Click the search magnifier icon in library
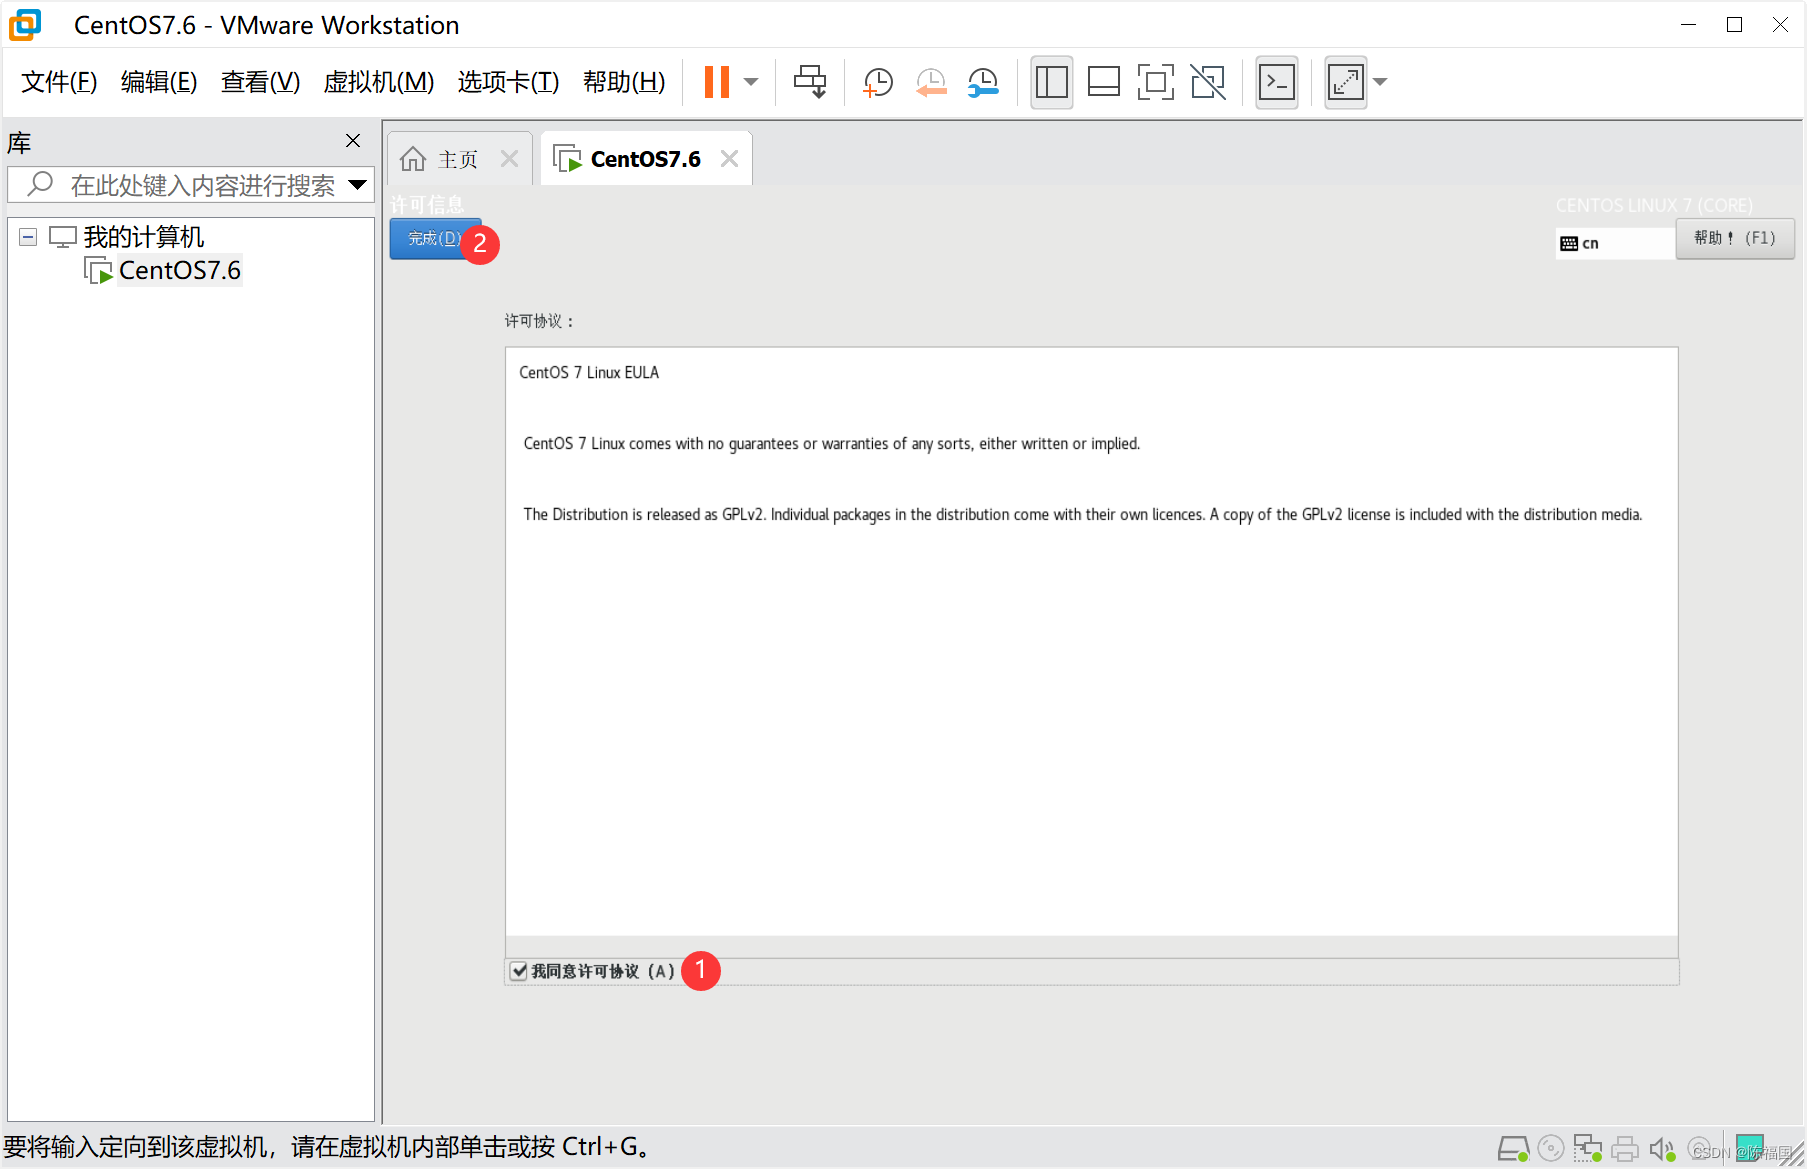1807x1169 pixels. tap(40, 183)
